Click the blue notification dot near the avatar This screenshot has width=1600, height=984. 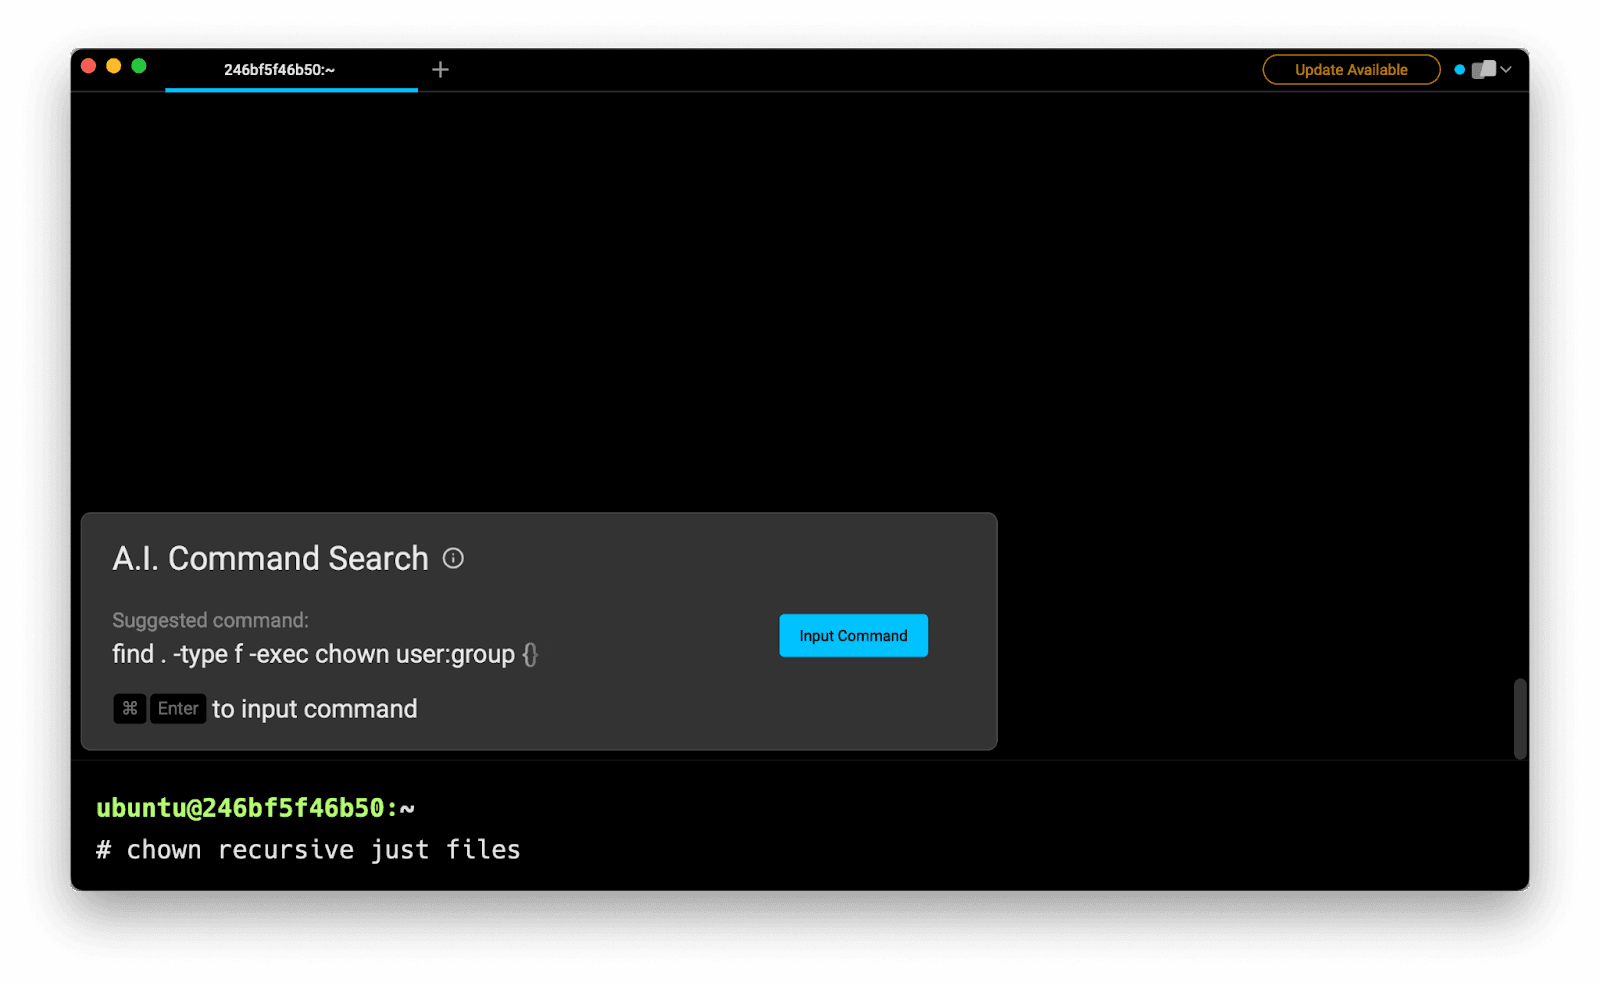(1459, 69)
